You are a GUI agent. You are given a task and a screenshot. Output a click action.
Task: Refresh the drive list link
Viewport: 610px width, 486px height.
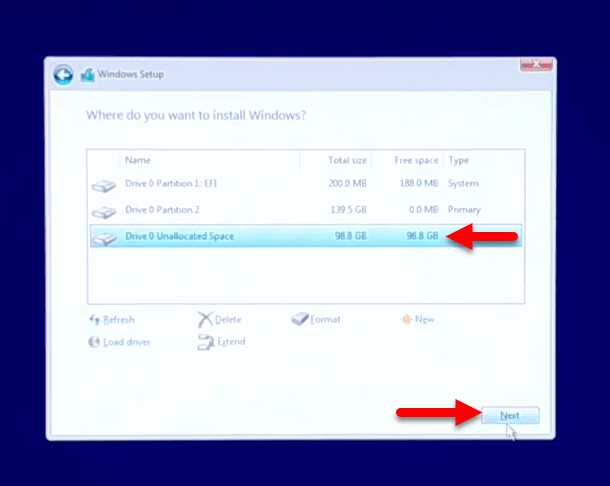tap(119, 320)
